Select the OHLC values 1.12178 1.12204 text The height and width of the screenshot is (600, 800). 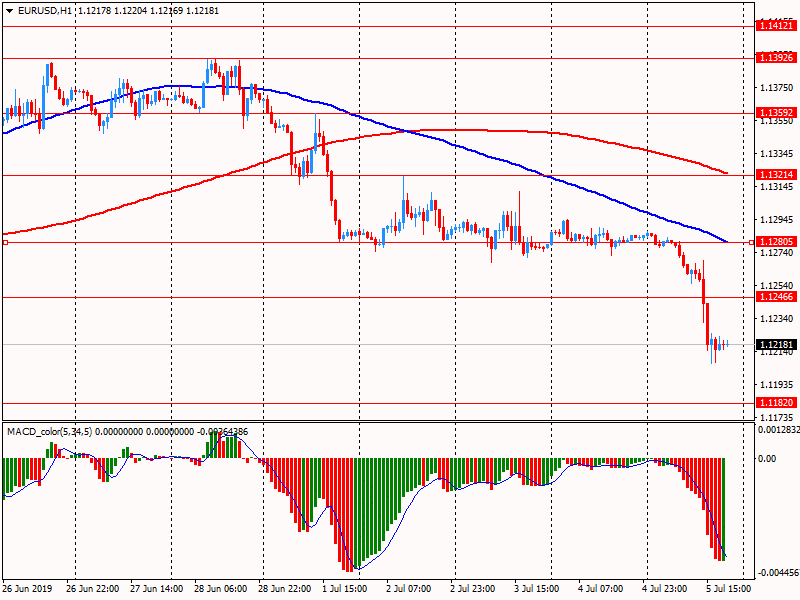point(112,11)
